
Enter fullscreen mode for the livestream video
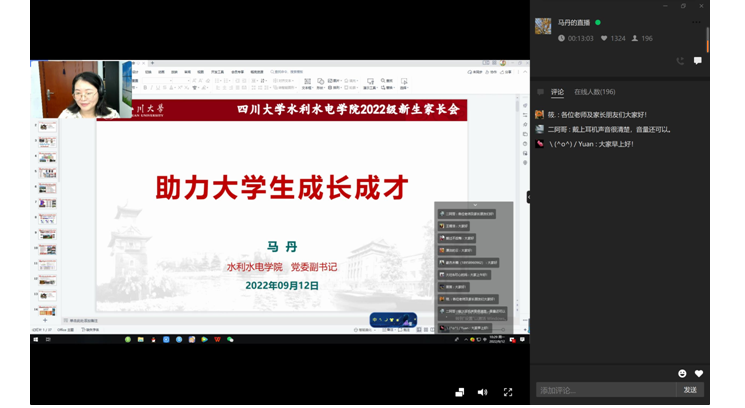(x=507, y=392)
